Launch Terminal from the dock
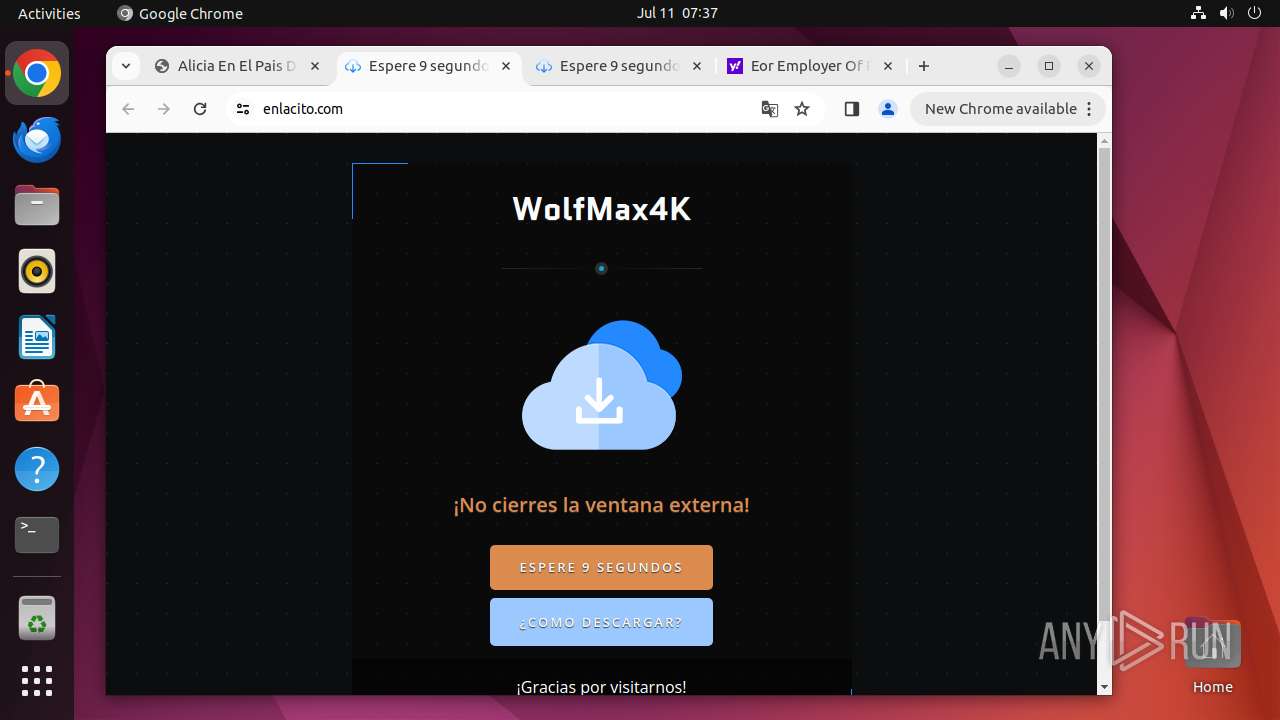1280x720 pixels. tap(37, 535)
